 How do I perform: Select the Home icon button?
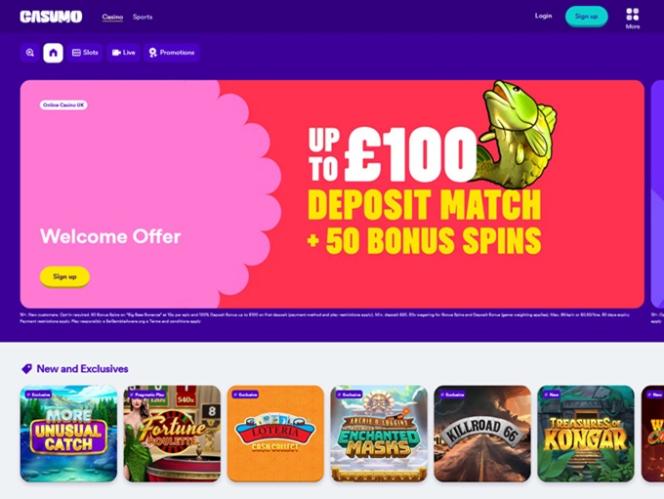tap(53, 53)
